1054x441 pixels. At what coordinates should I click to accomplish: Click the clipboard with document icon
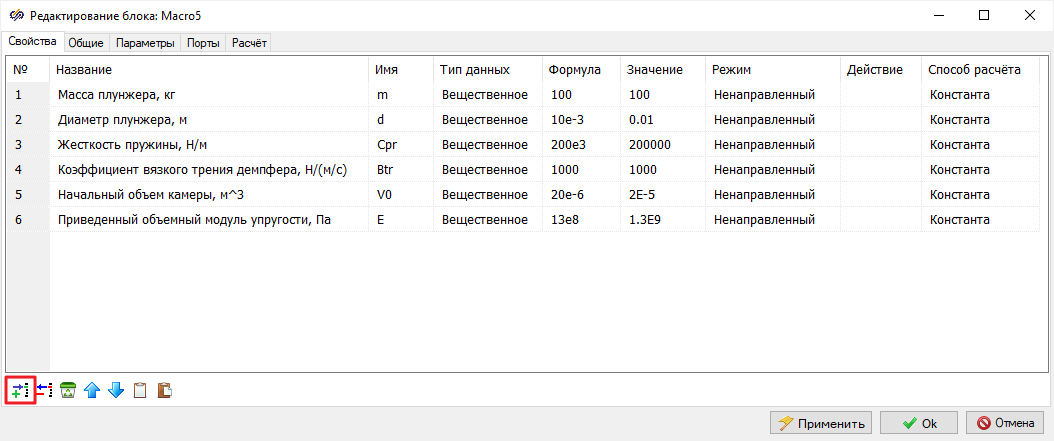coord(164,390)
